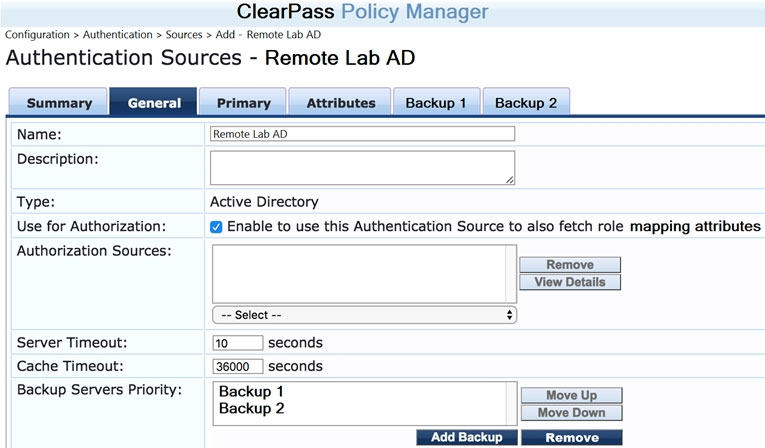Click the Description text area
765x448 pixels.
pos(363,167)
